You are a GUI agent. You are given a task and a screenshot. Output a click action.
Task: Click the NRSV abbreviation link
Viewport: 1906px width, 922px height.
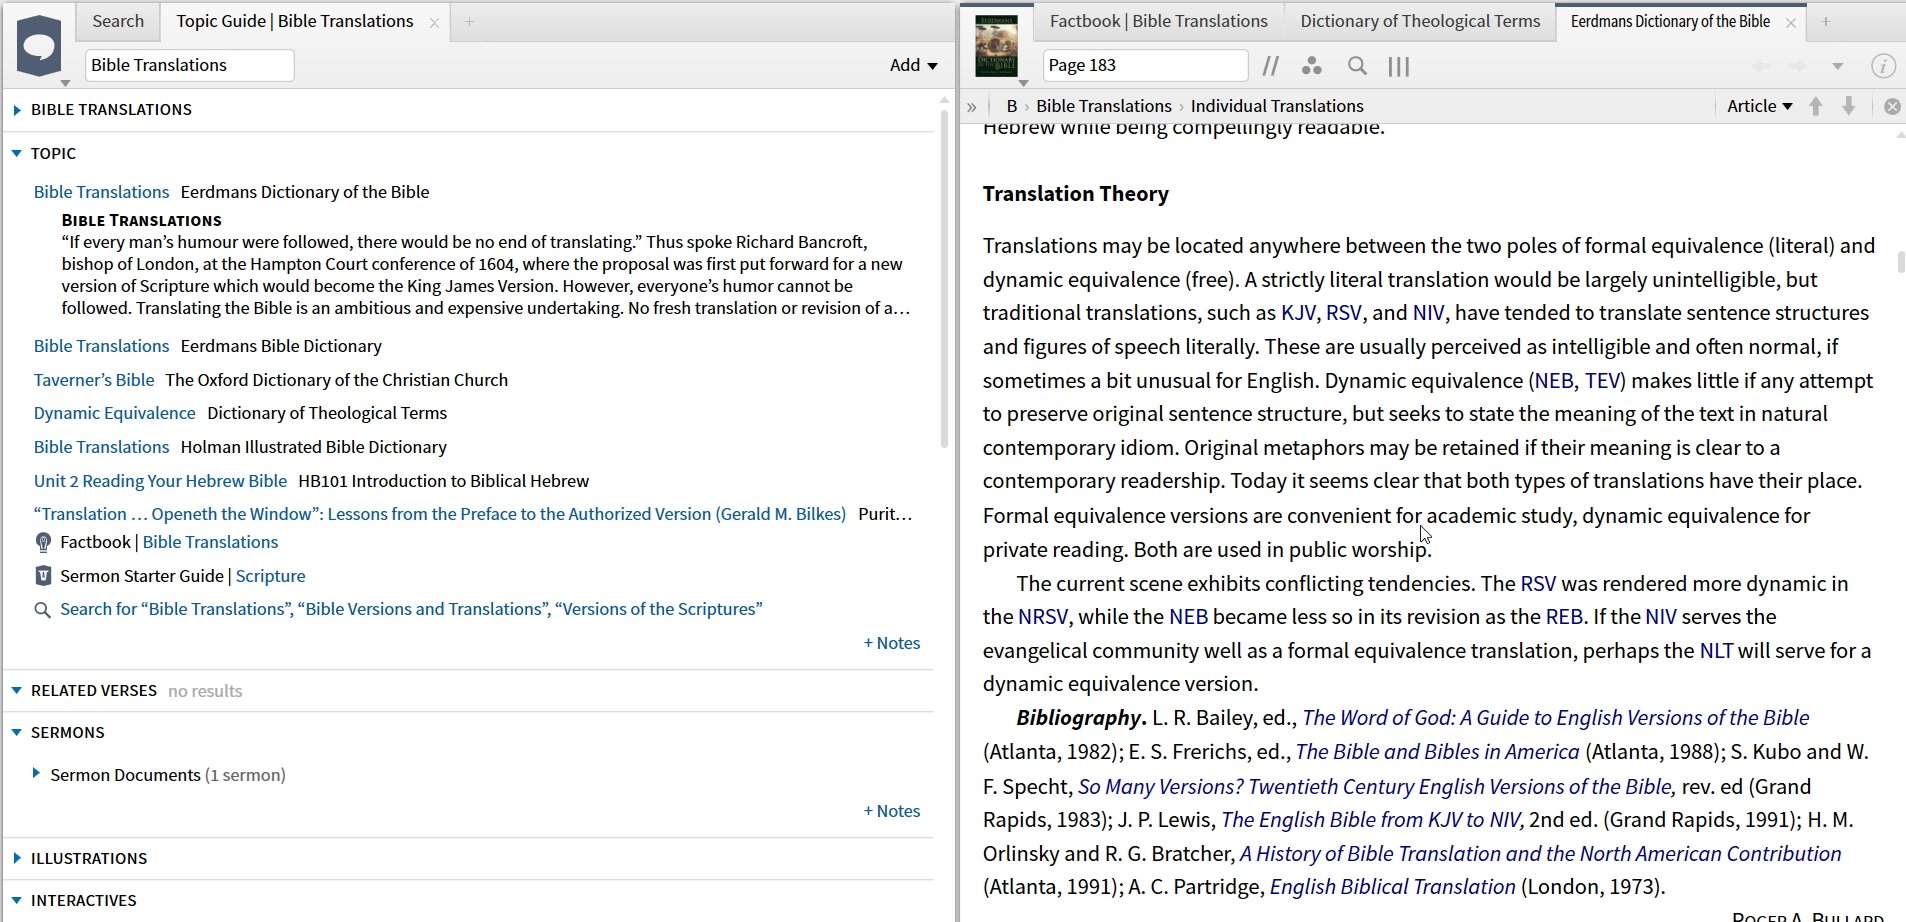(x=1043, y=617)
